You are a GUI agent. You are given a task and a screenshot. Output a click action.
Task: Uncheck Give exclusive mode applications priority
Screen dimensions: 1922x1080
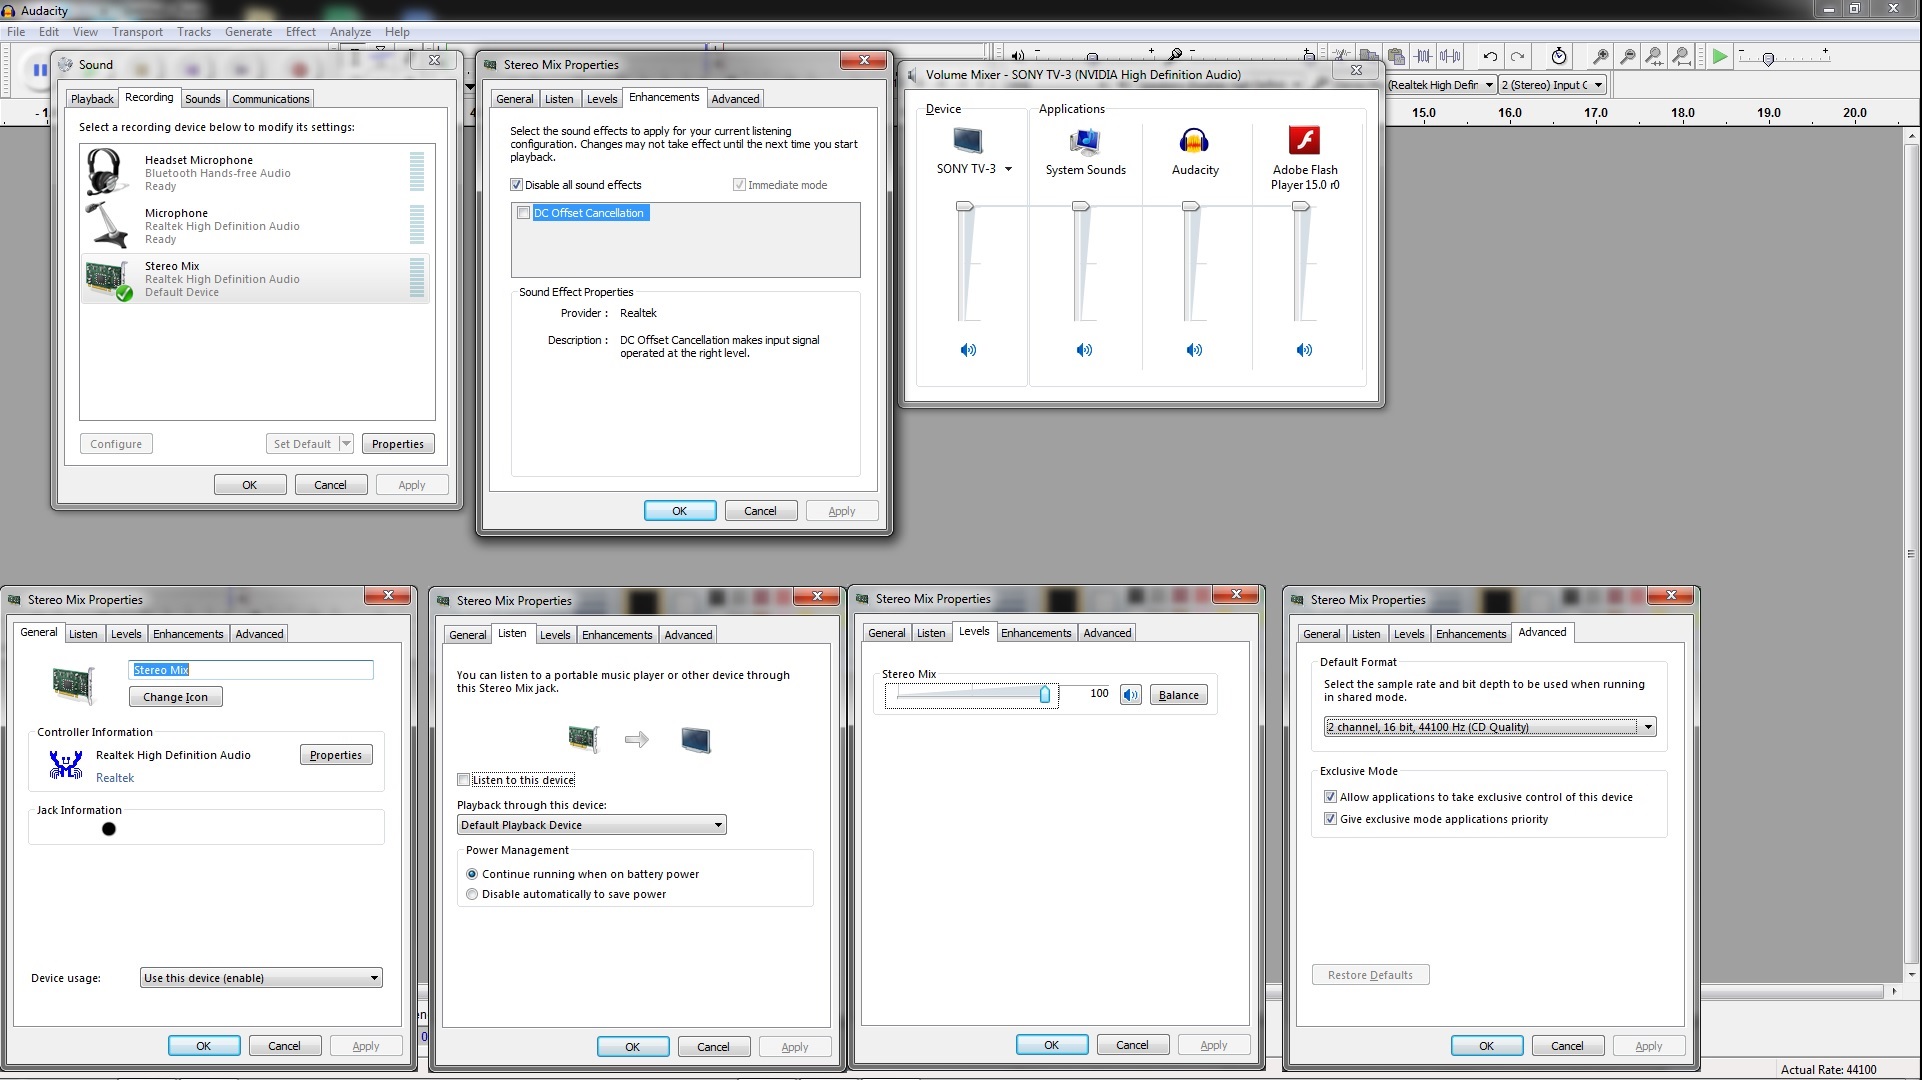[x=1330, y=819]
